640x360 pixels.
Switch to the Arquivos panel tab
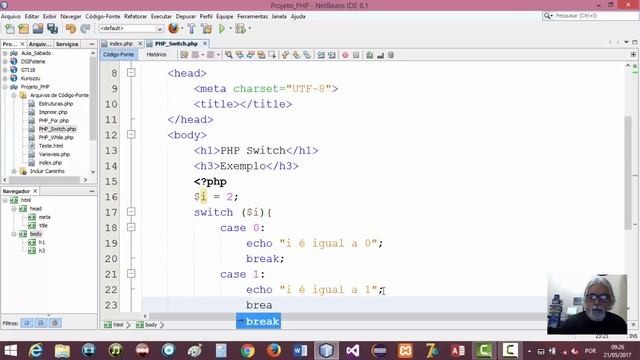pyautogui.click(x=40, y=44)
